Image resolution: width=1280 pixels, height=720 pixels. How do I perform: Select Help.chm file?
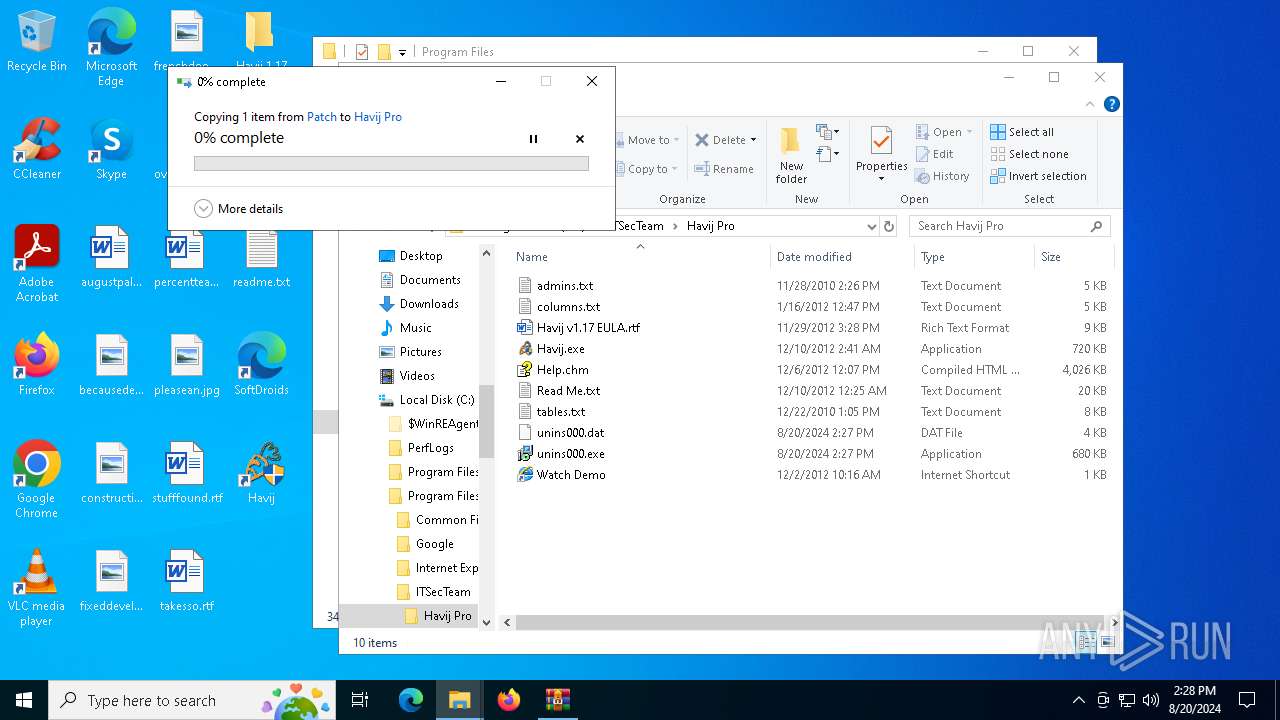tap(562, 370)
